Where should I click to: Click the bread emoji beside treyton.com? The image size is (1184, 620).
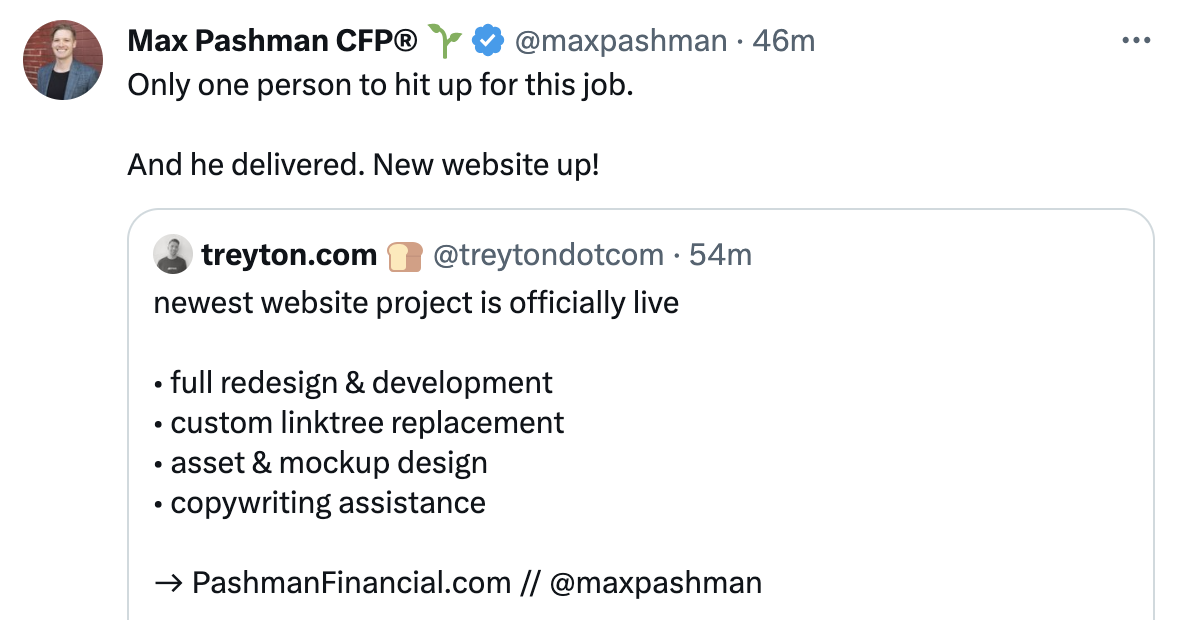pos(405,256)
